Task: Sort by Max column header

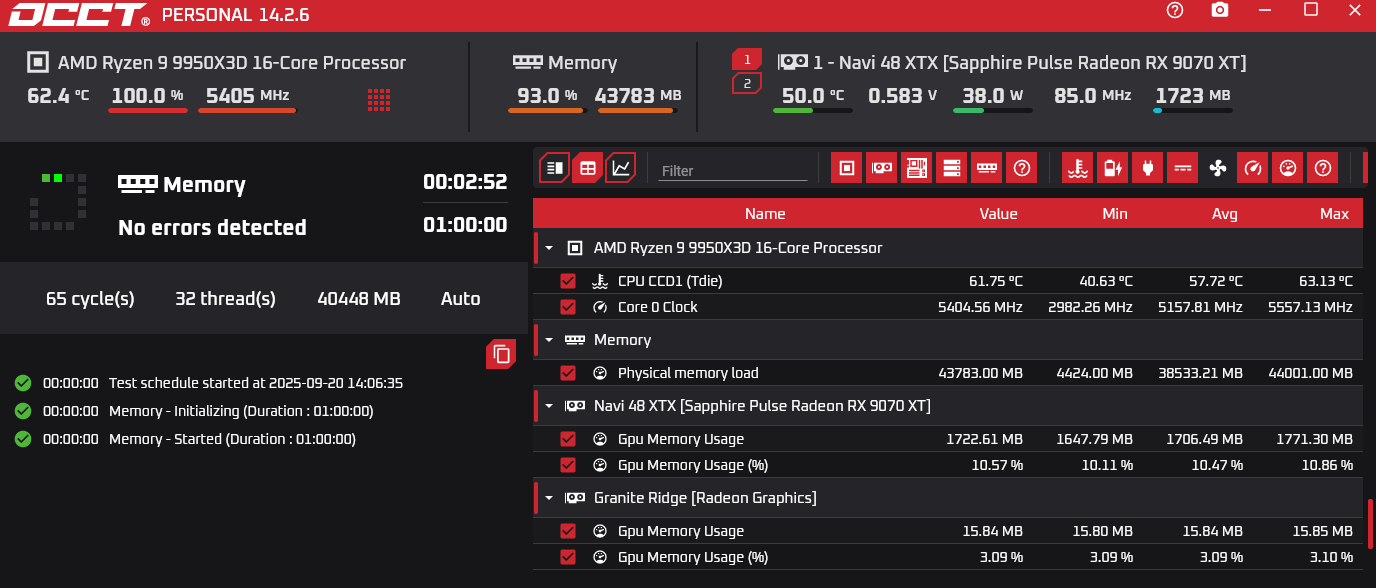Action: (1334, 213)
